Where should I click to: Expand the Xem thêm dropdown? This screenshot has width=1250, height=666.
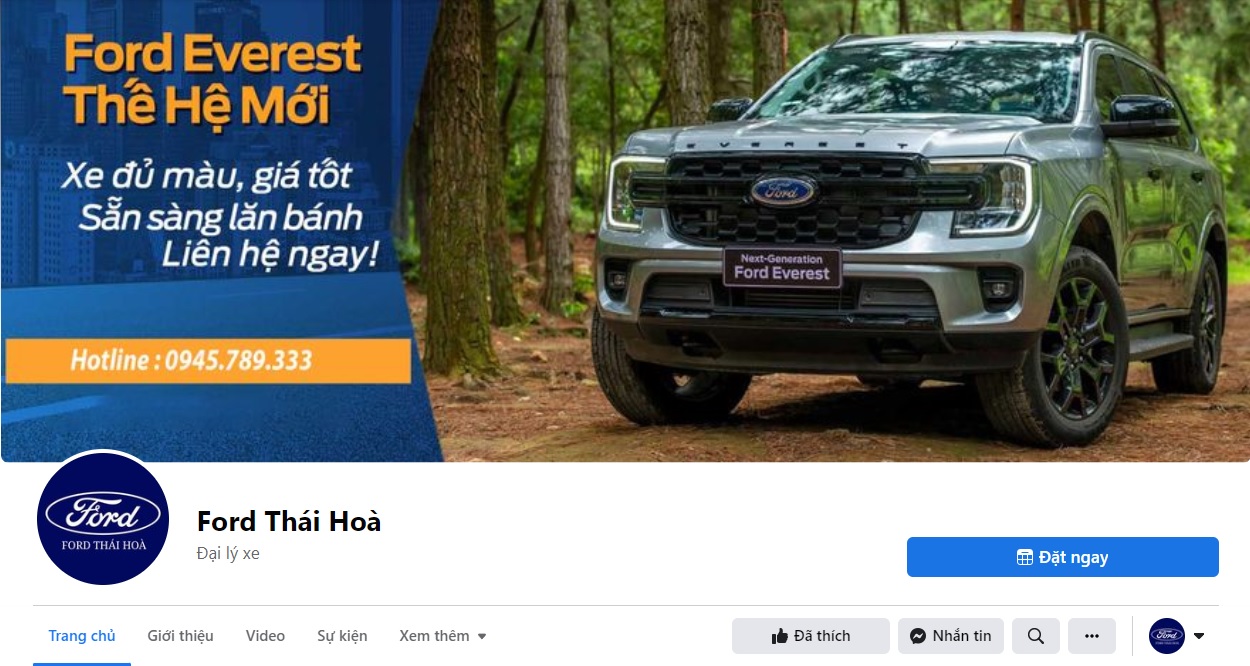(x=443, y=636)
